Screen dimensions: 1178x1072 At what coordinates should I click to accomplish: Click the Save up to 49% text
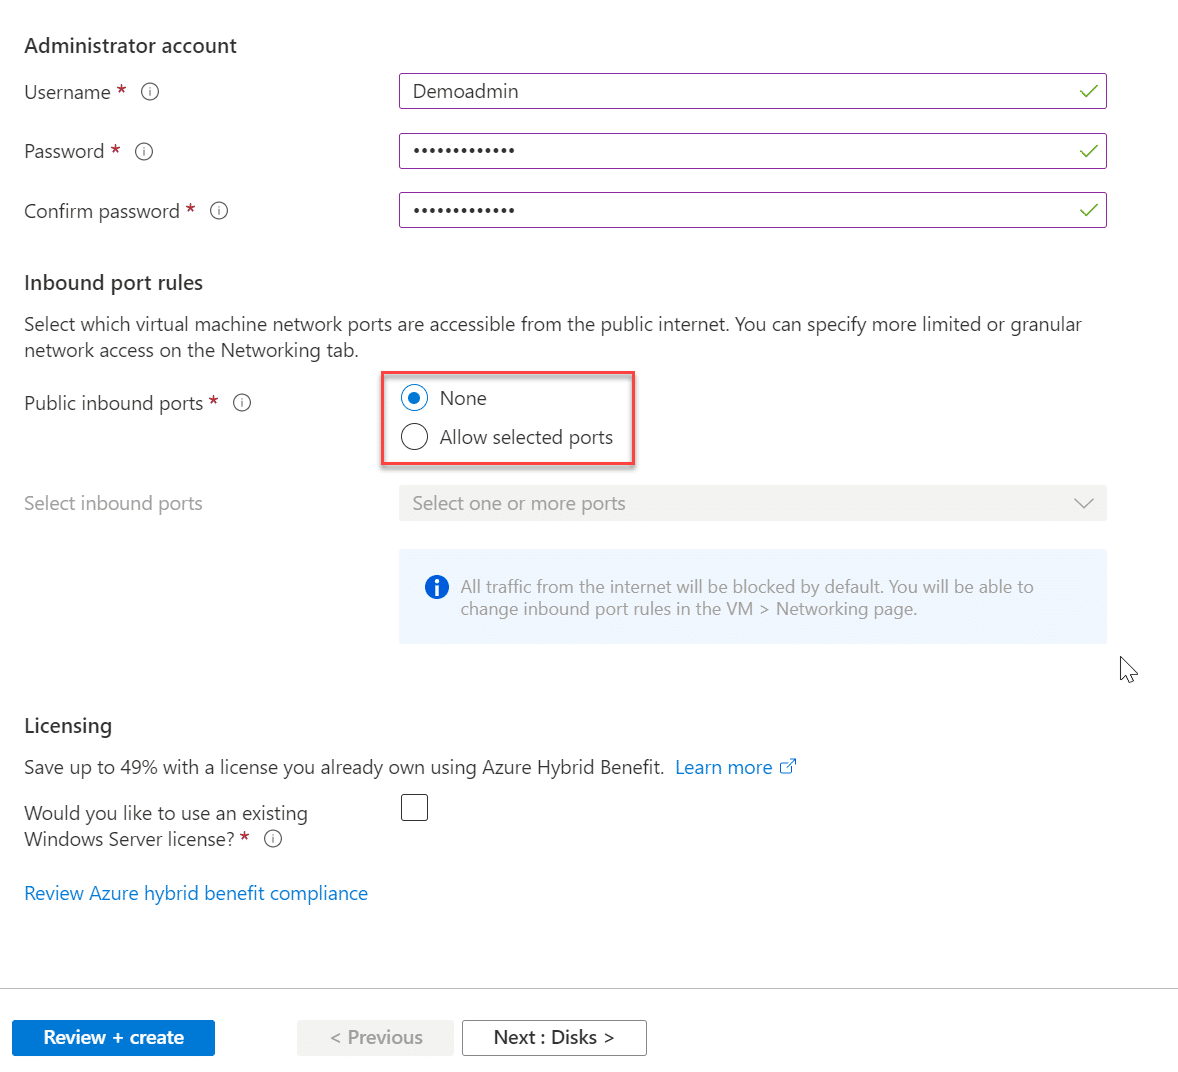(344, 767)
